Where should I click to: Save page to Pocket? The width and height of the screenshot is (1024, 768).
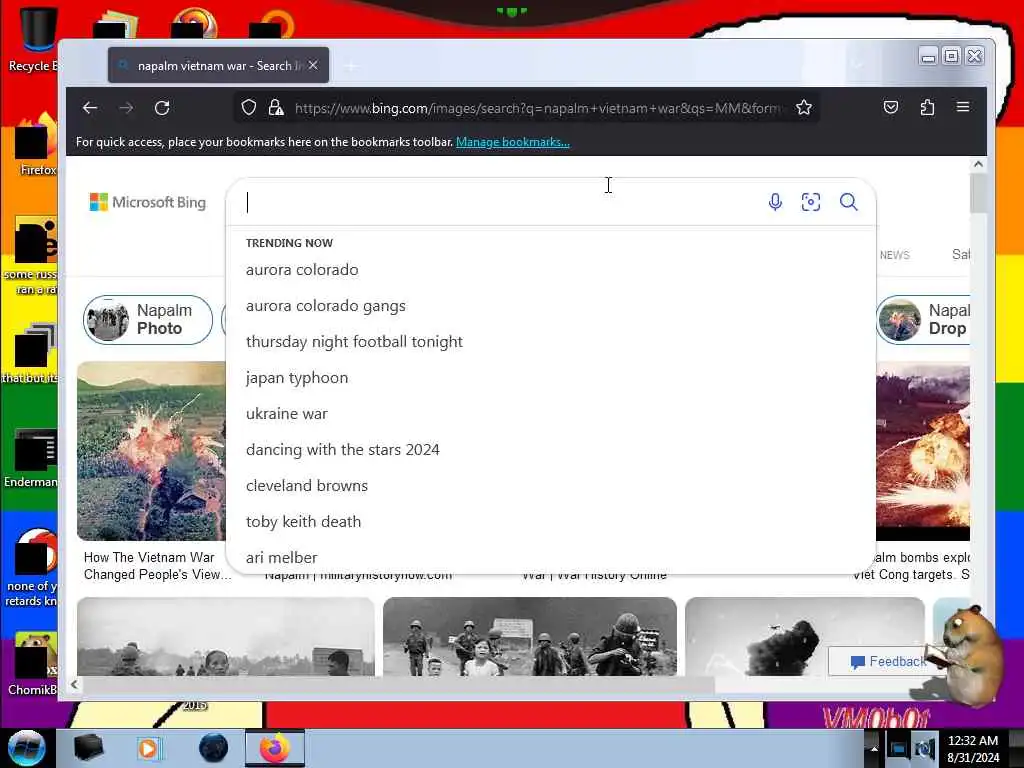point(891,107)
